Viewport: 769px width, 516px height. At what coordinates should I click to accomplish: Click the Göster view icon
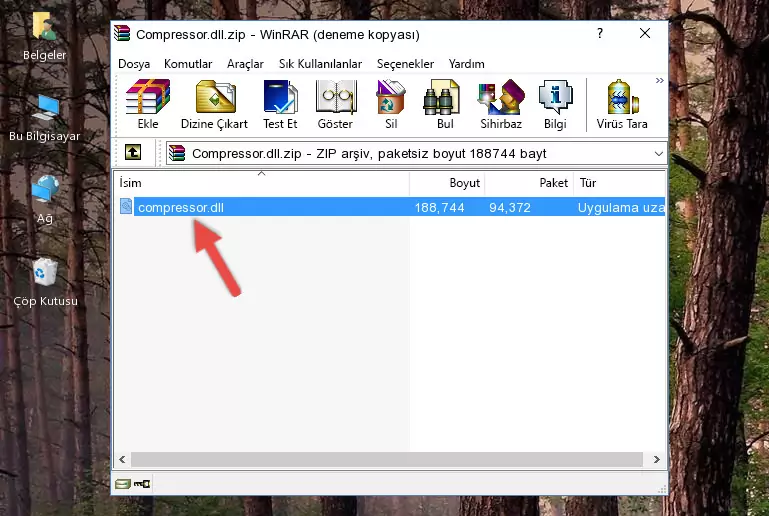tap(335, 104)
